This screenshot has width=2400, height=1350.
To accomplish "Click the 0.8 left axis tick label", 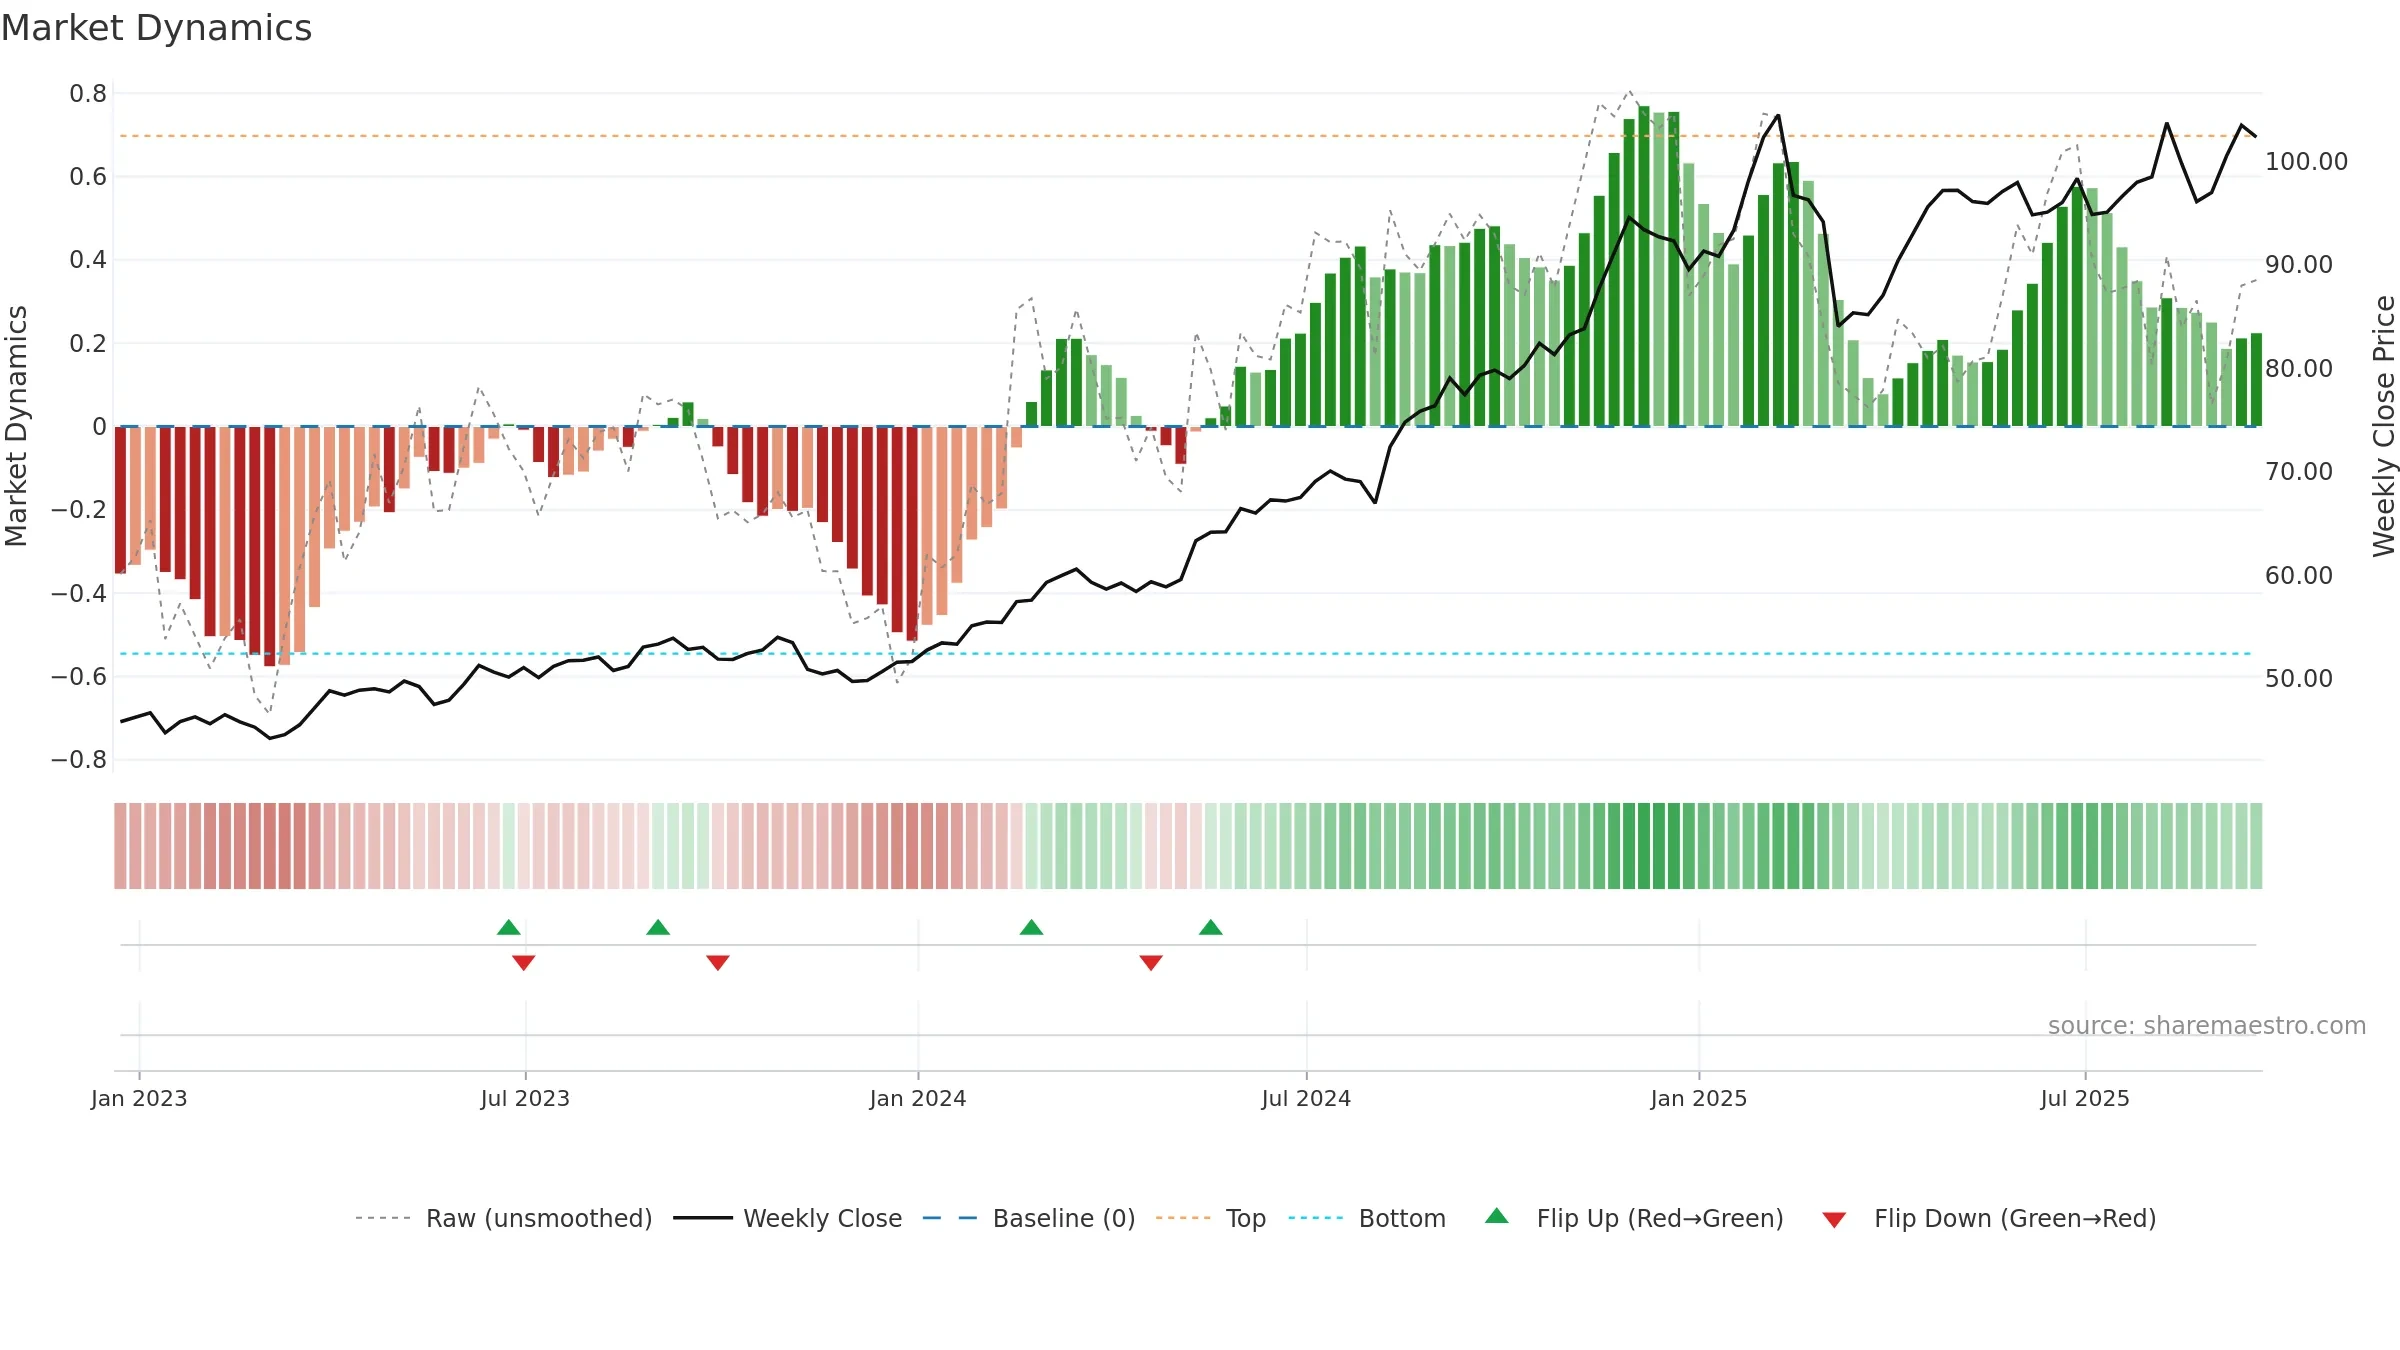I will (x=88, y=94).
